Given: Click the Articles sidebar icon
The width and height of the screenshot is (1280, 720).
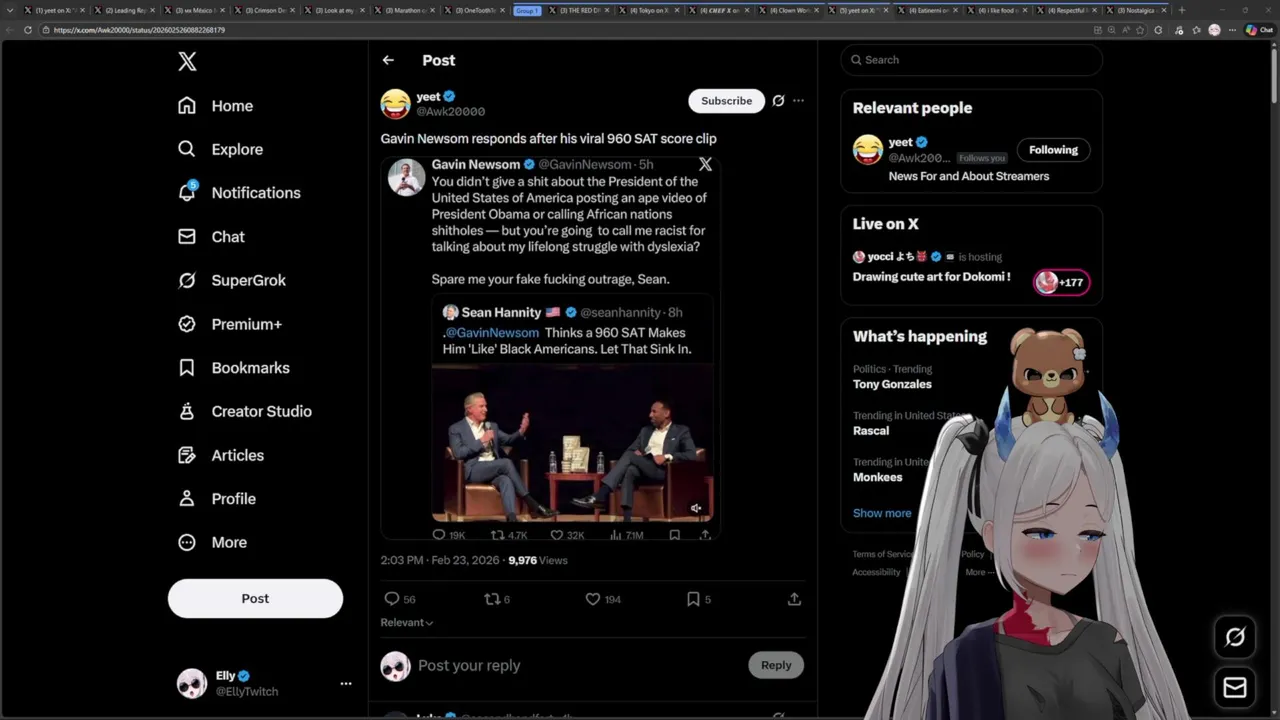Looking at the screenshot, I should click(187, 455).
